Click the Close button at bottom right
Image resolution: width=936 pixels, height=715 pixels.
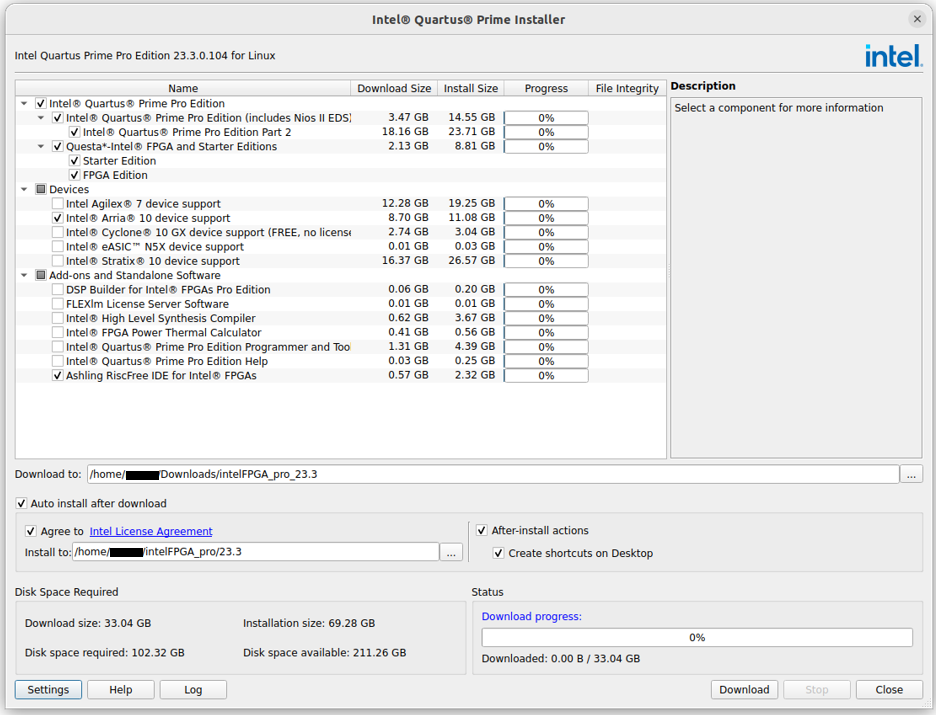click(x=889, y=689)
